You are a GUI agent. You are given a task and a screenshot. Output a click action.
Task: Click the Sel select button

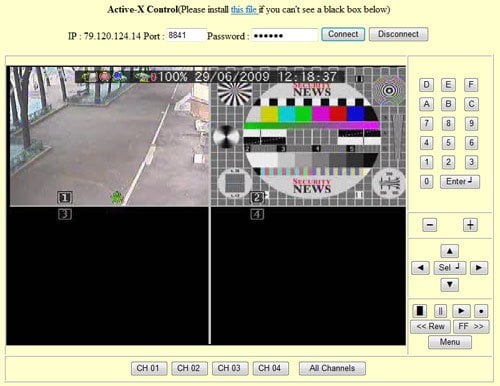pyautogui.click(x=450, y=268)
